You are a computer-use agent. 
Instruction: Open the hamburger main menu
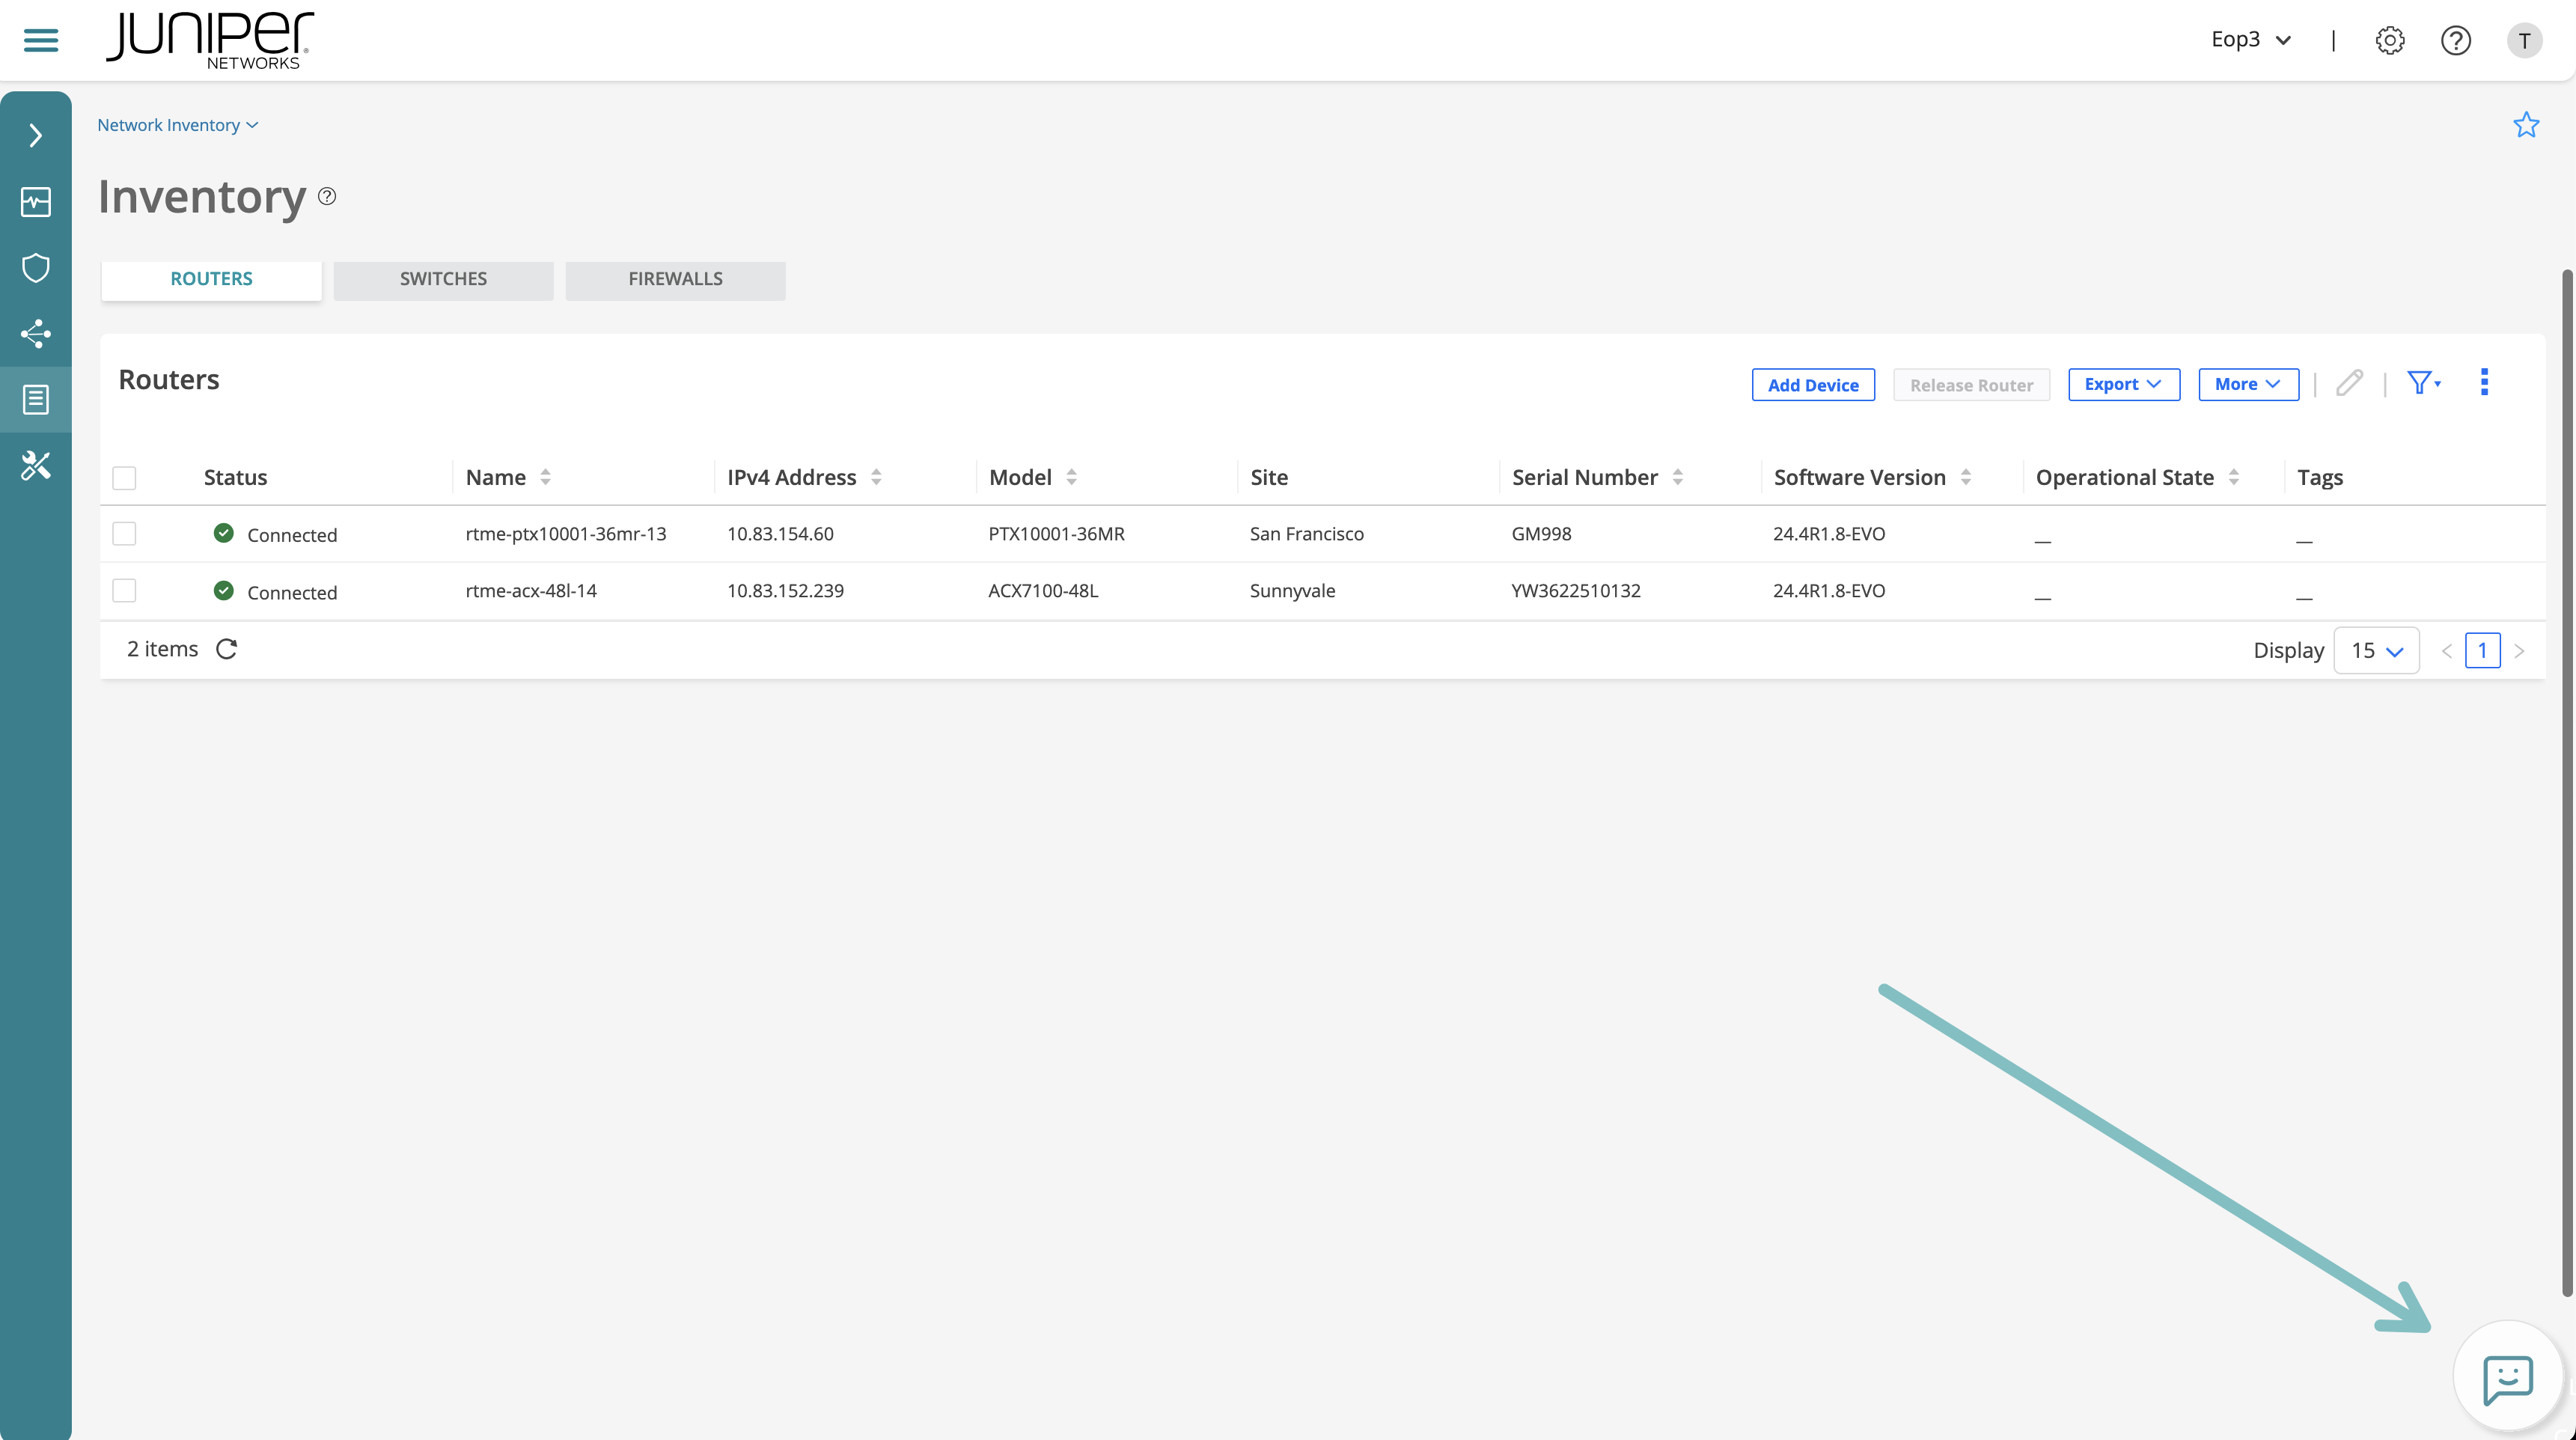click(41, 40)
